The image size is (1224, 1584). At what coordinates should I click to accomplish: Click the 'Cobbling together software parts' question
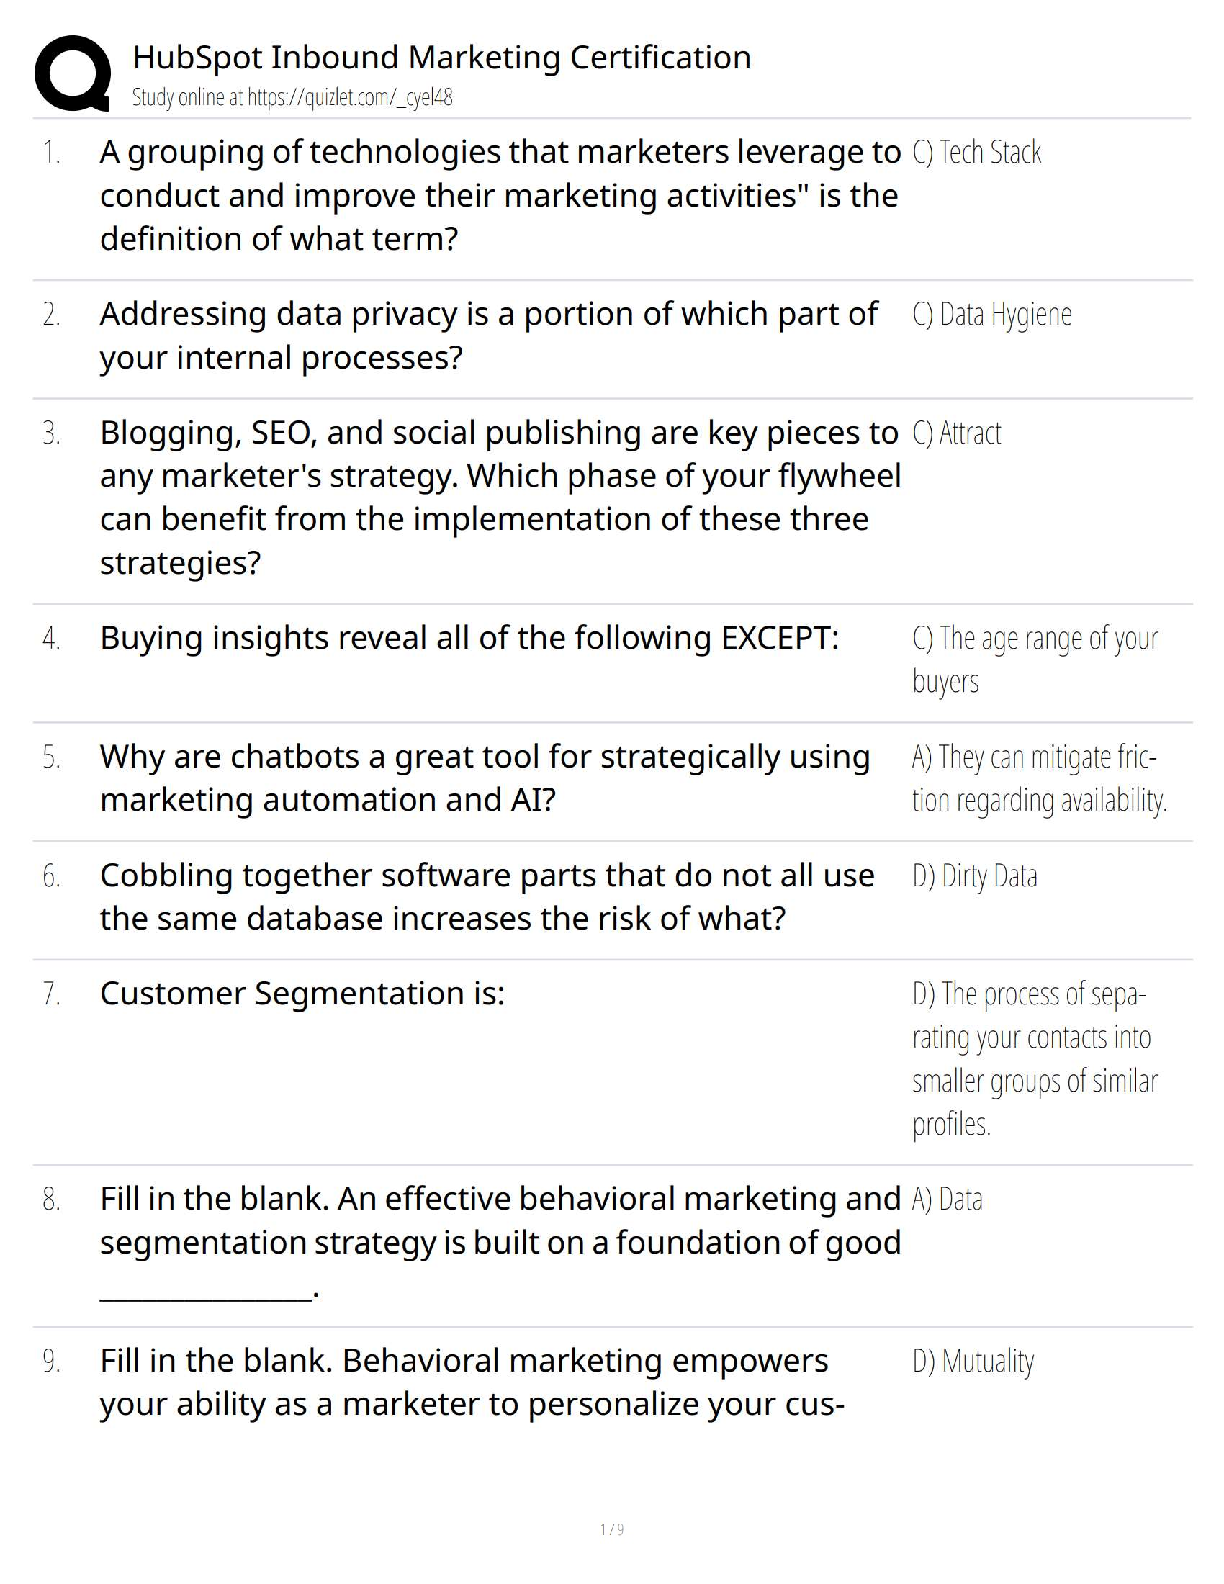tap(487, 896)
